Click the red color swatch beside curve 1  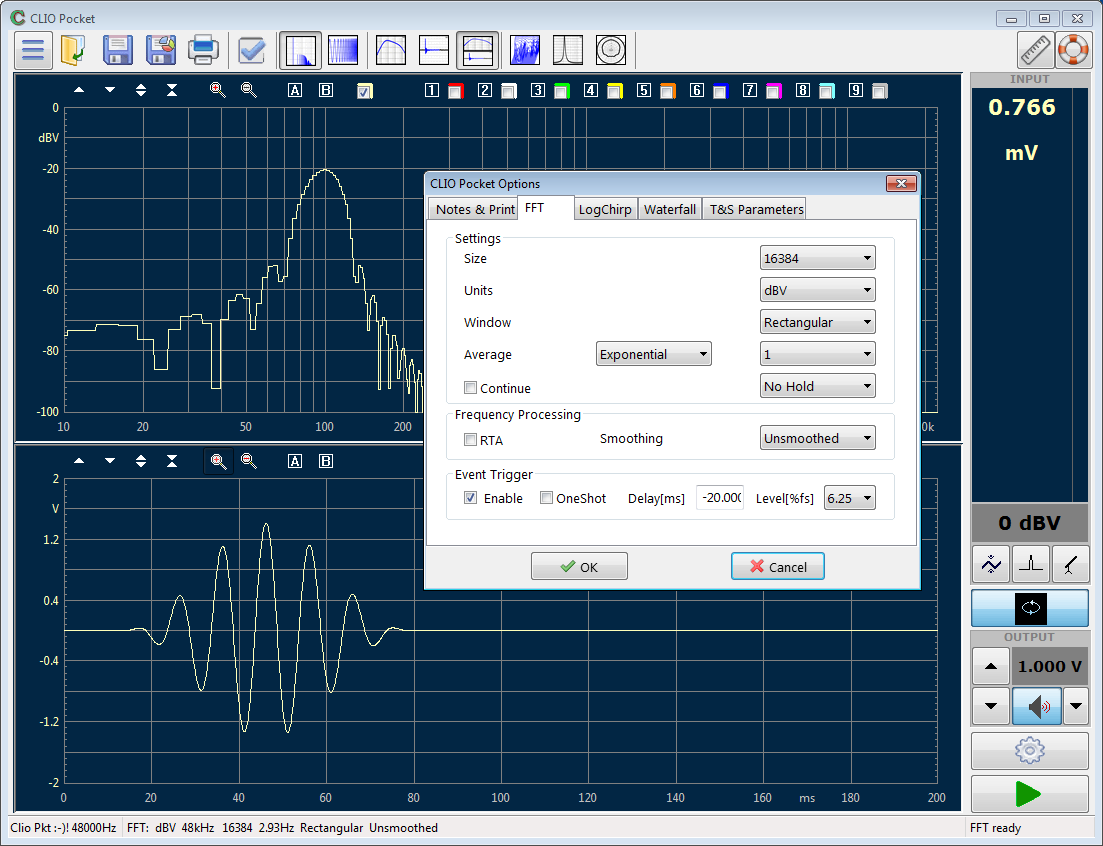pyautogui.click(x=455, y=90)
